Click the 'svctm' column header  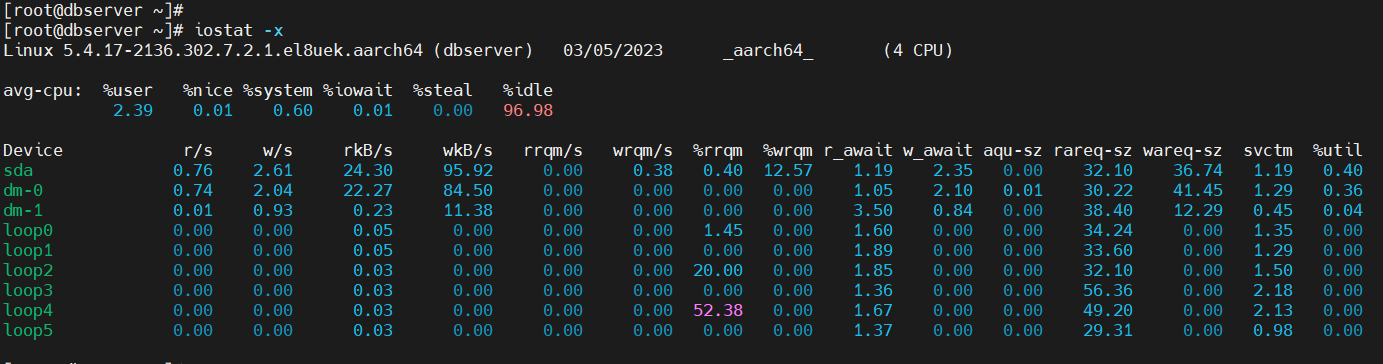pos(1268,150)
